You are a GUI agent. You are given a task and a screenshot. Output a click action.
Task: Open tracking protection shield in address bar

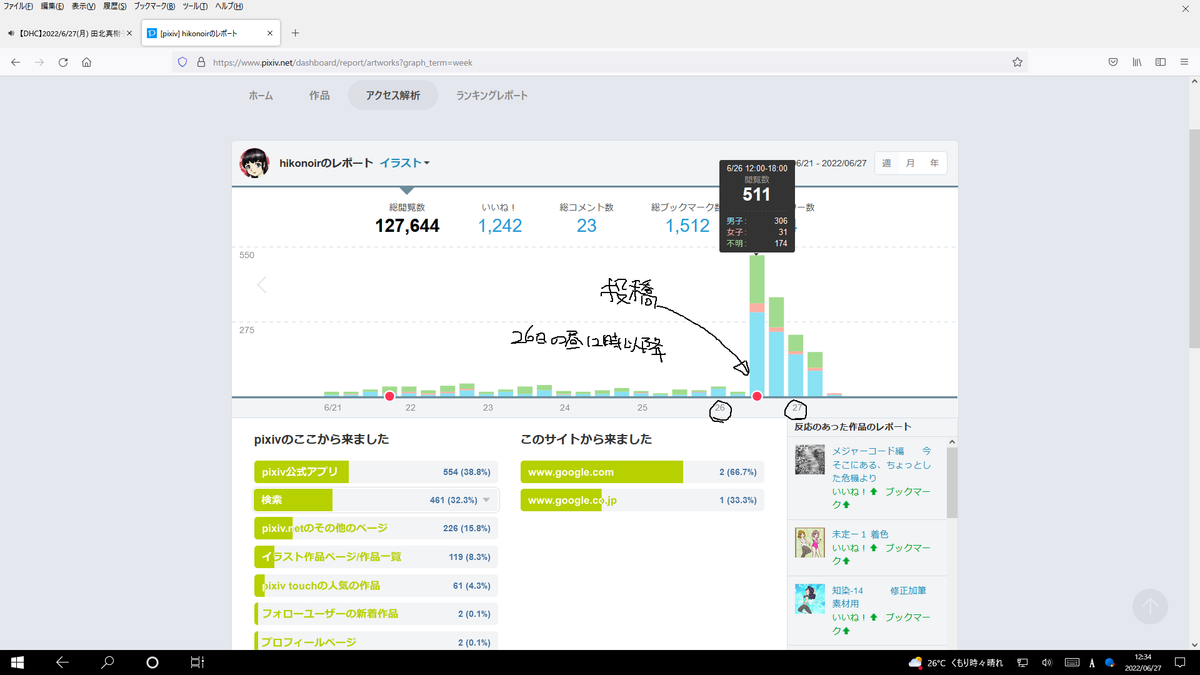tap(182, 62)
